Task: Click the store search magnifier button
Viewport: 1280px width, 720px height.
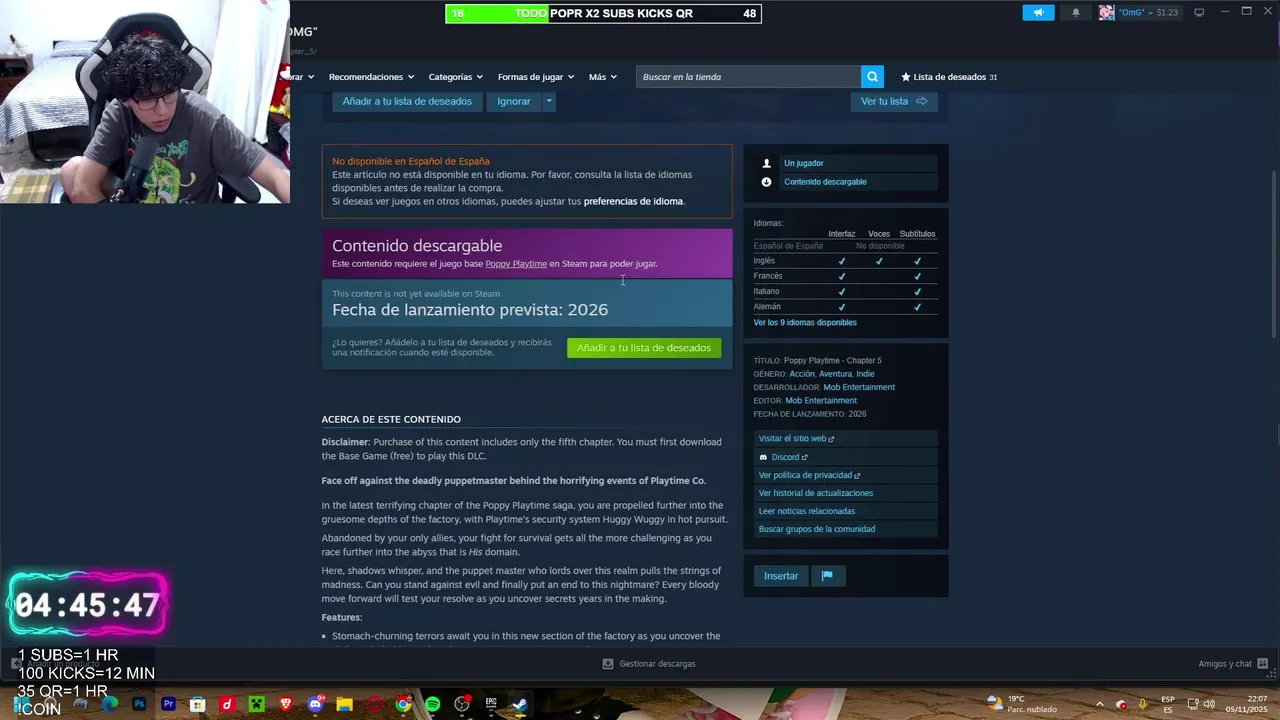Action: (873, 77)
